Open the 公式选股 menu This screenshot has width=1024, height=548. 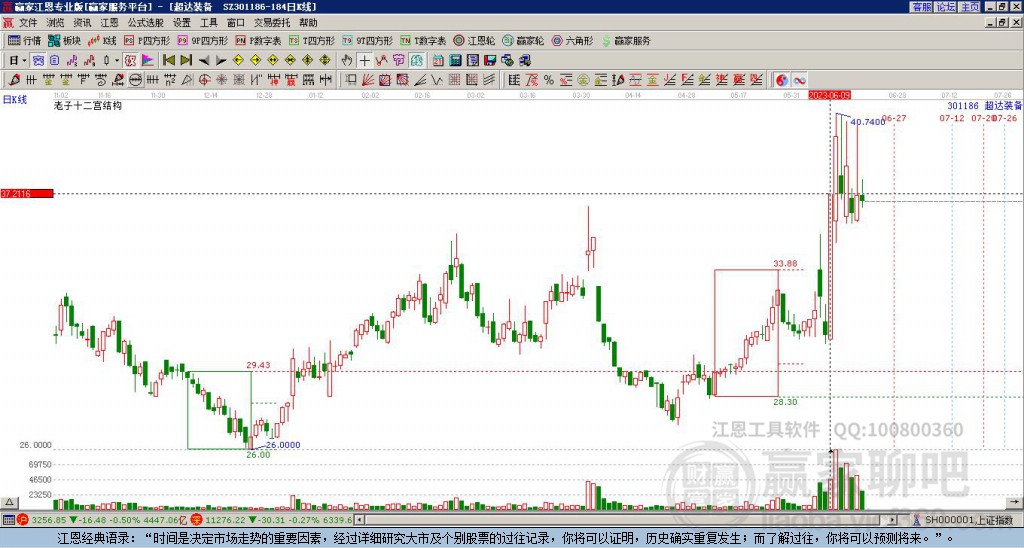[x=146, y=23]
